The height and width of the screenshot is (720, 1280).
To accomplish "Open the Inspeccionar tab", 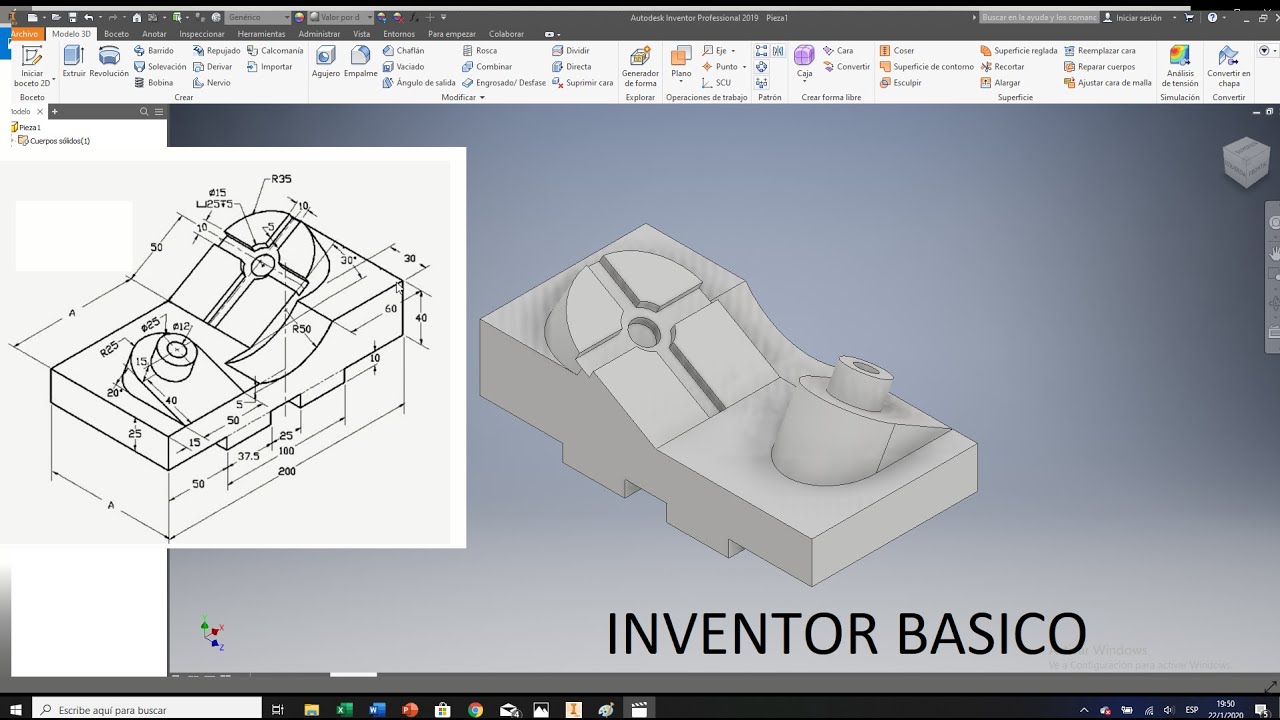I will [x=201, y=33].
